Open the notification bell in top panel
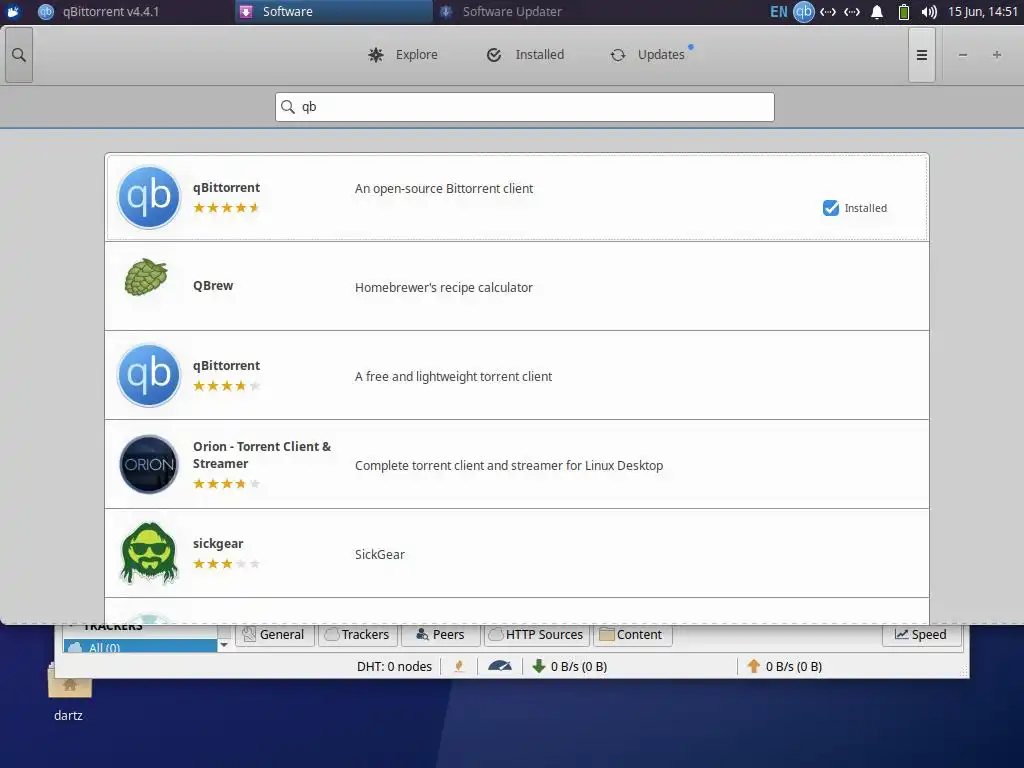The height and width of the screenshot is (768, 1024). [877, 12]
